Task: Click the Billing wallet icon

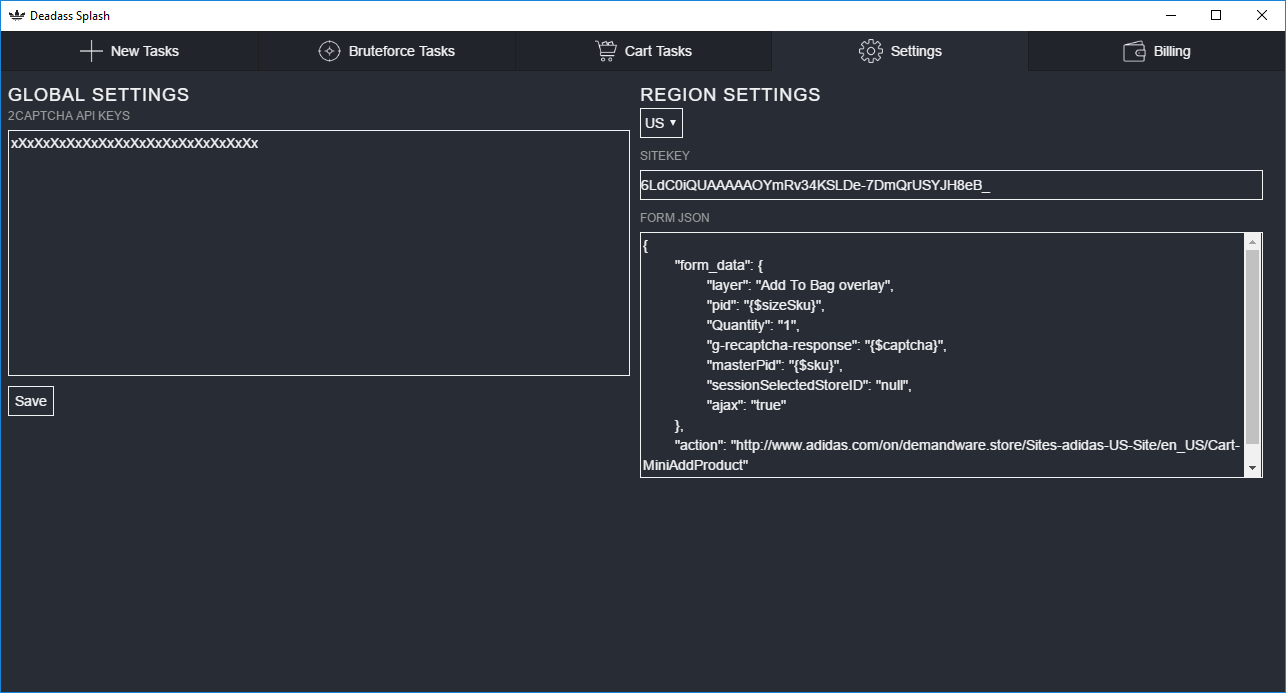Action: pos(1134,51)
